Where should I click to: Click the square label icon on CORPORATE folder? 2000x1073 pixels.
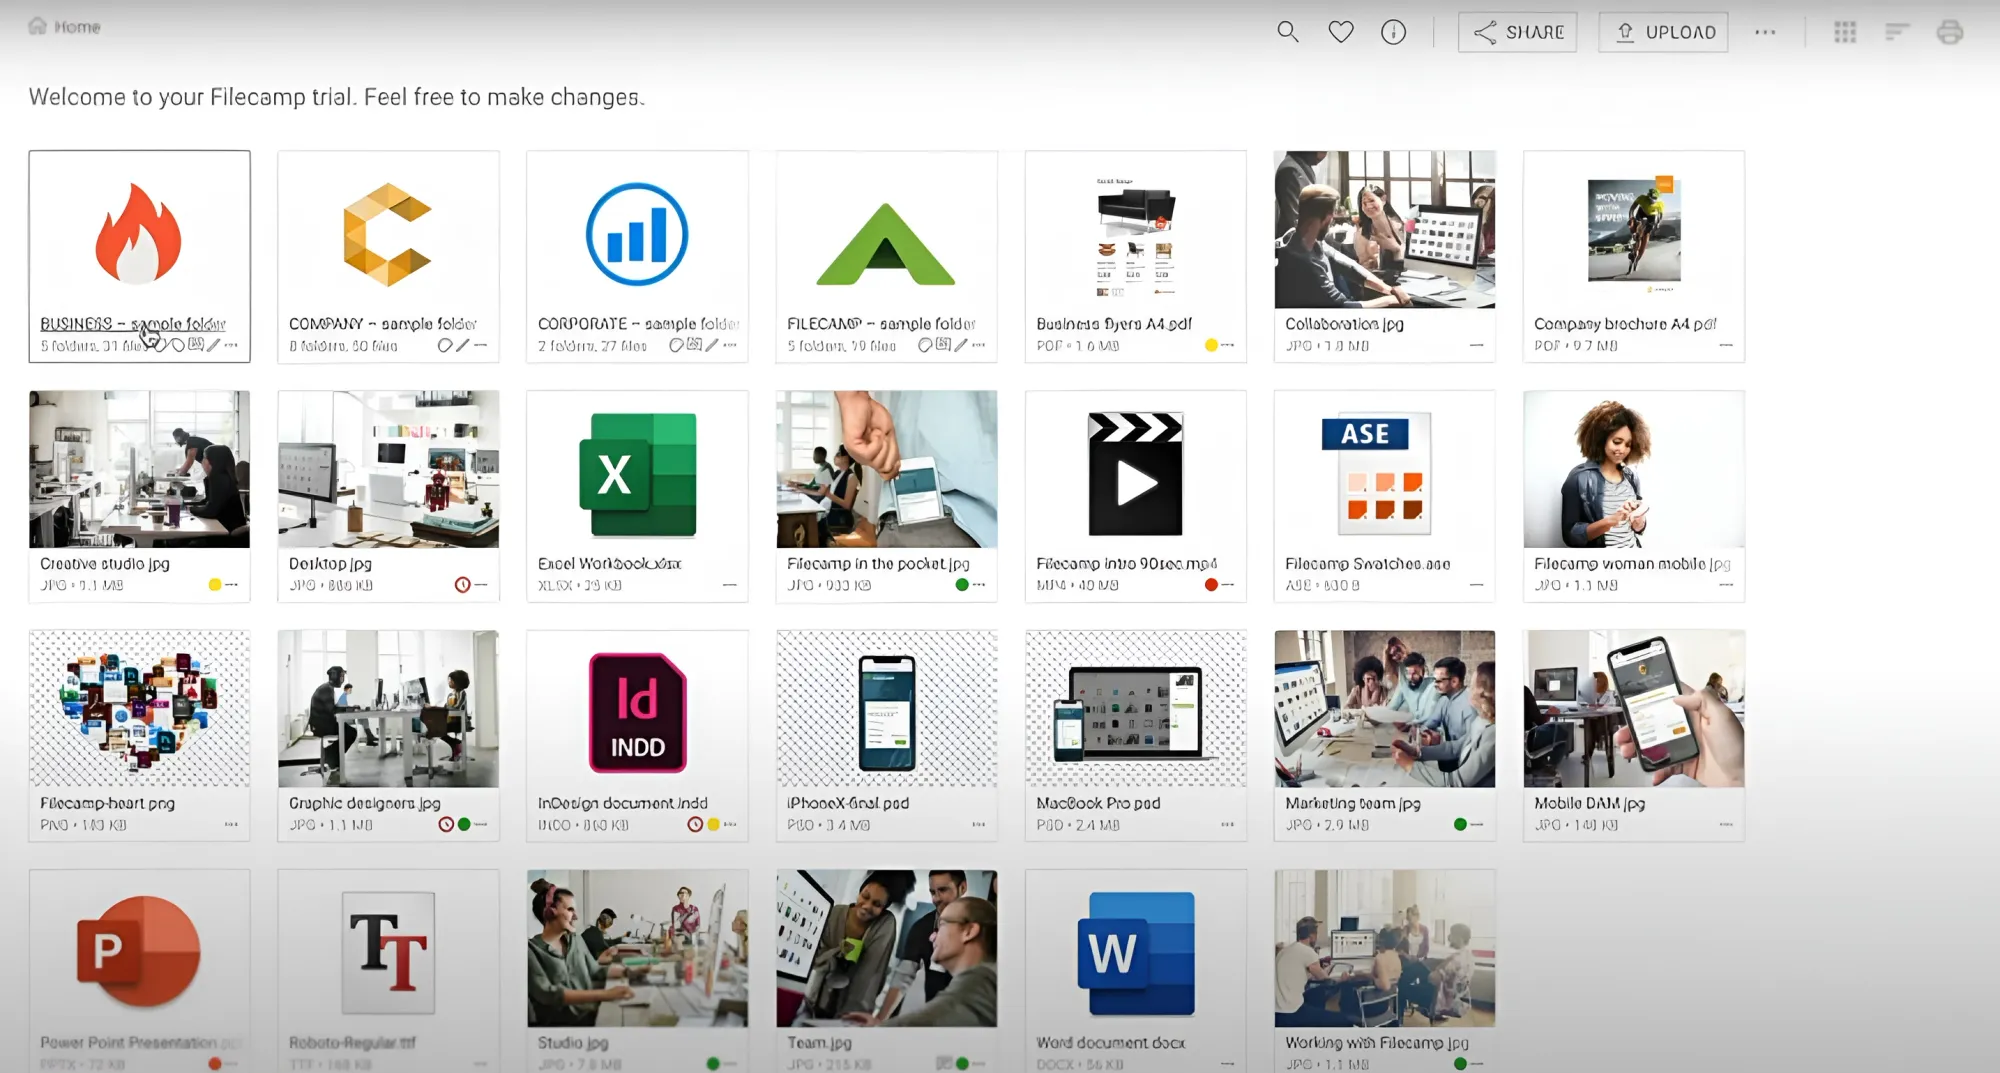pyautogui.click(x=693, y=345)
